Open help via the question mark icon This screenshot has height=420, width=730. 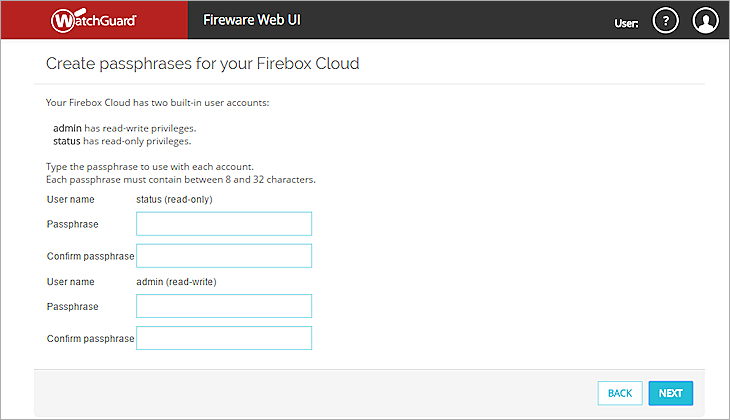click(665, 21)
